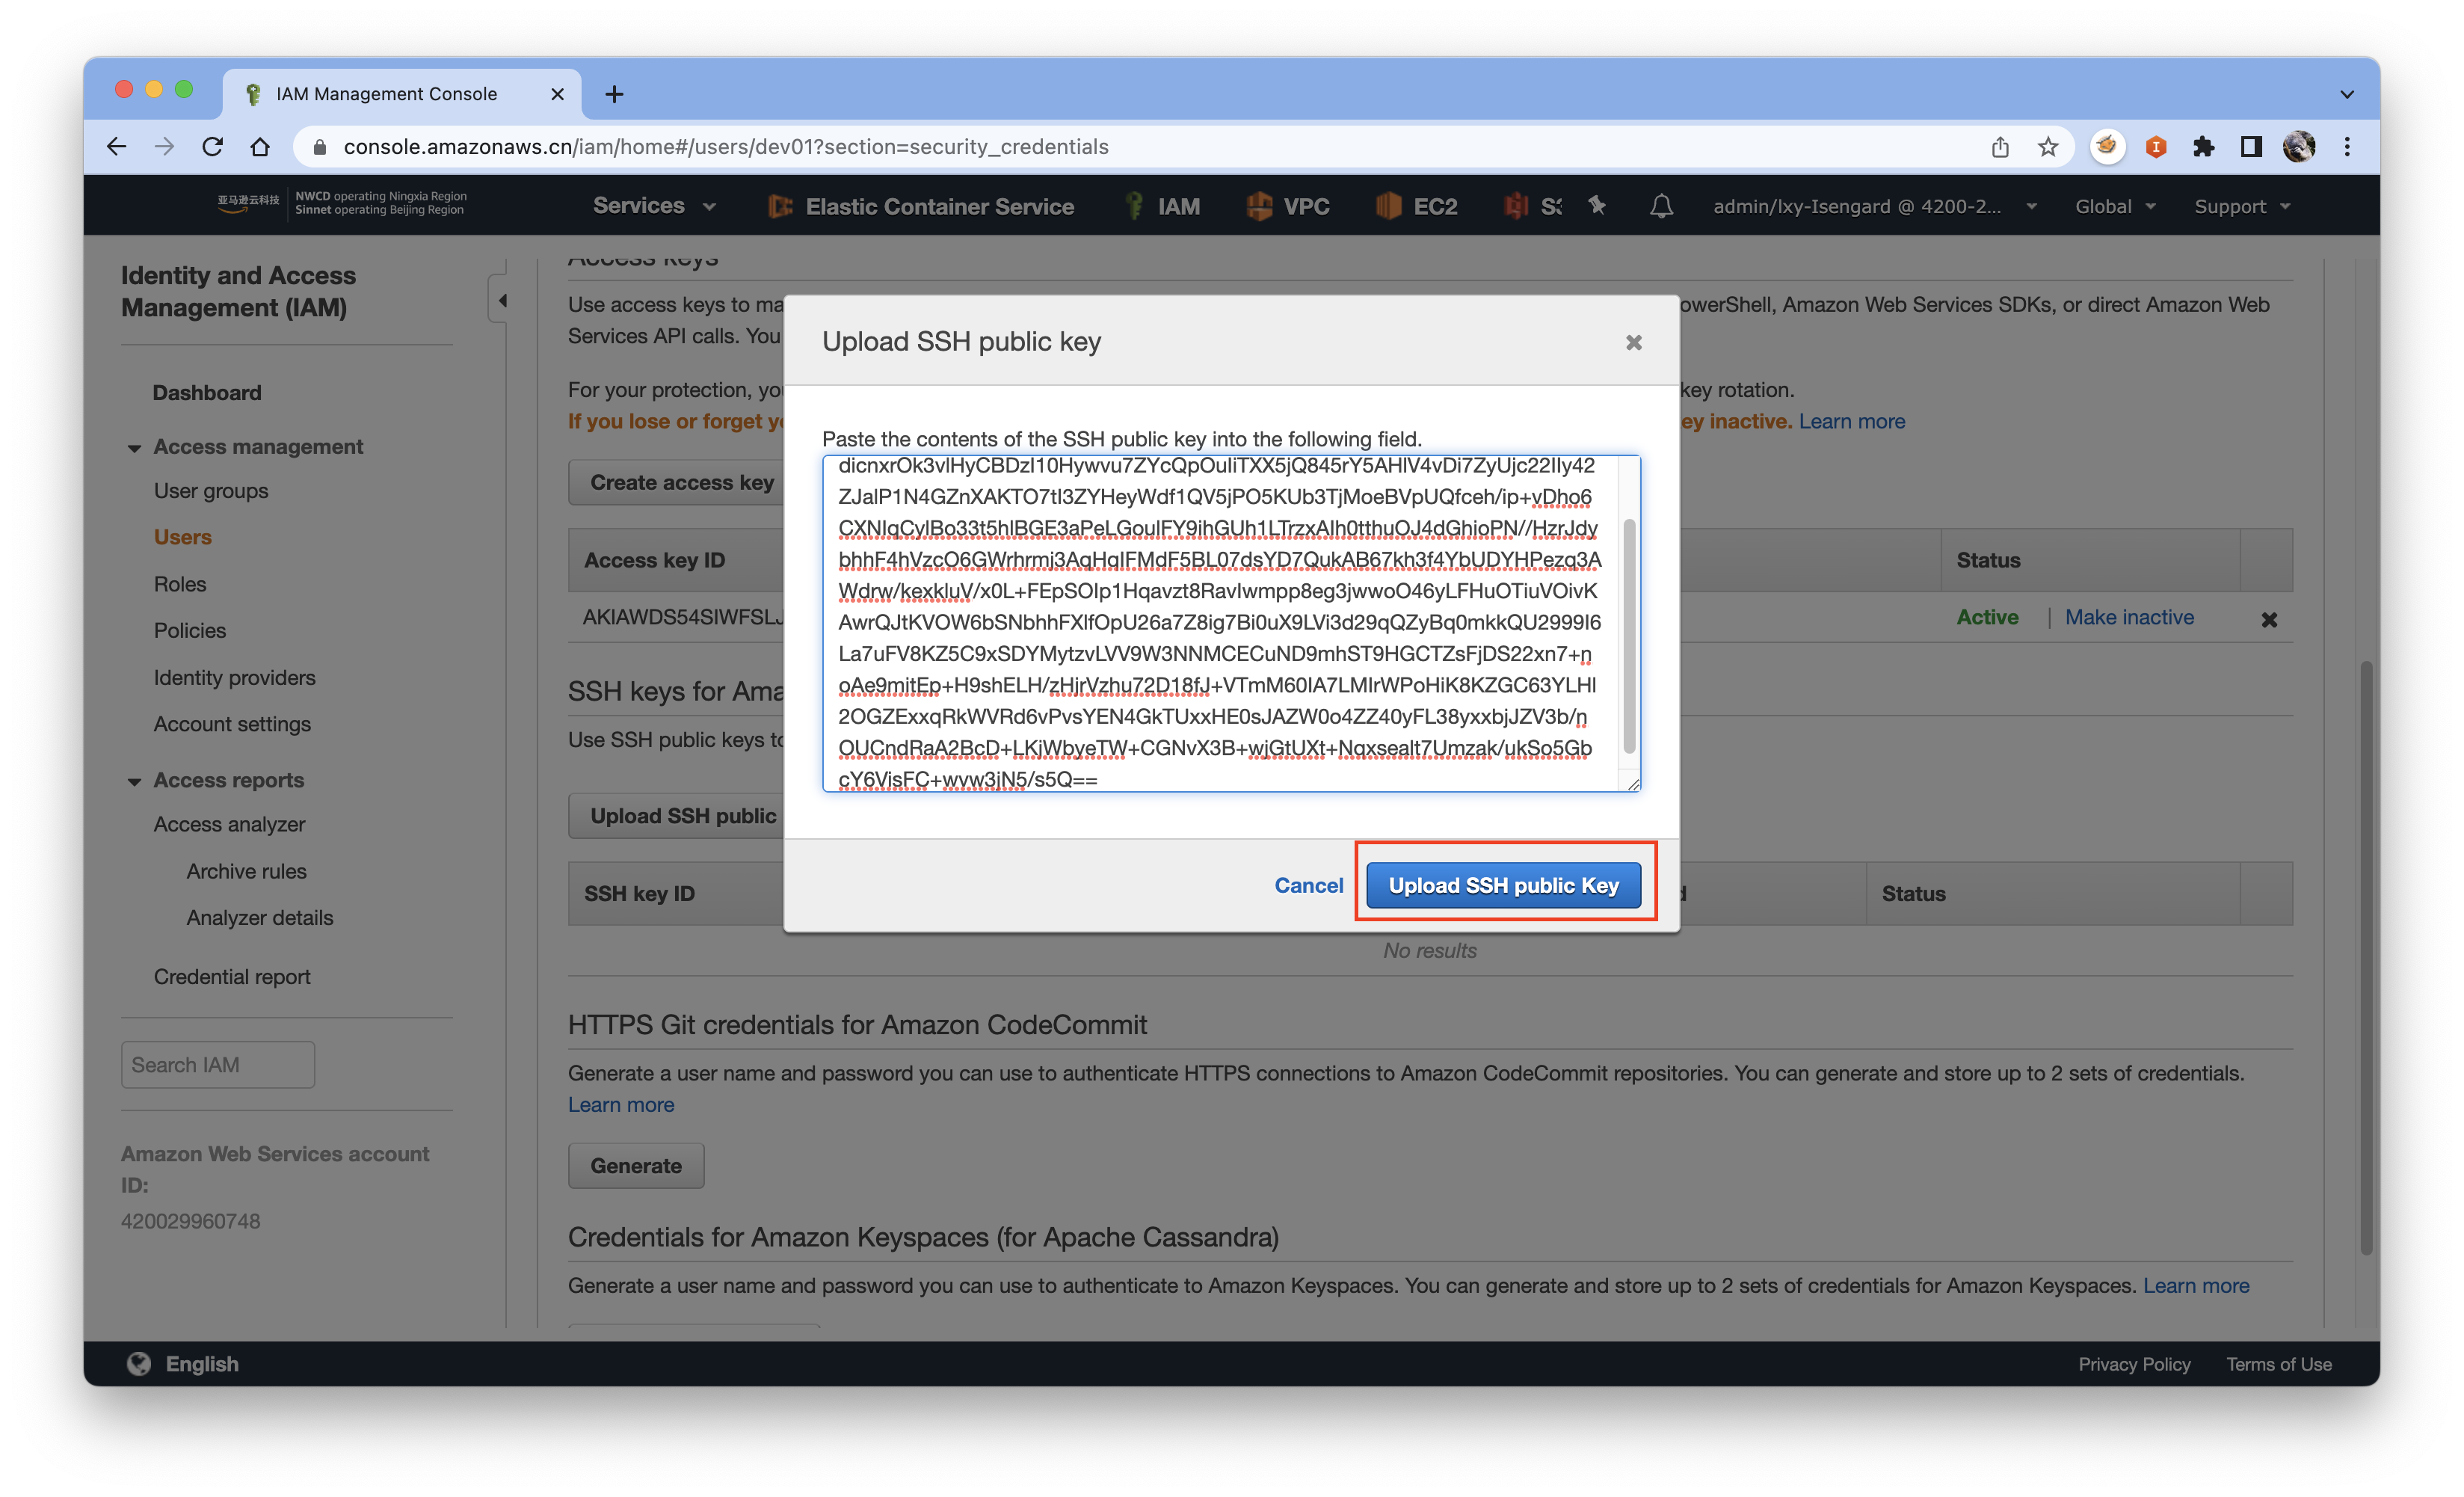Open the Chrome profile avatar
Image resolution: width=2464 pixels, height=1497 pixels.
click(x=2299, y=147)
